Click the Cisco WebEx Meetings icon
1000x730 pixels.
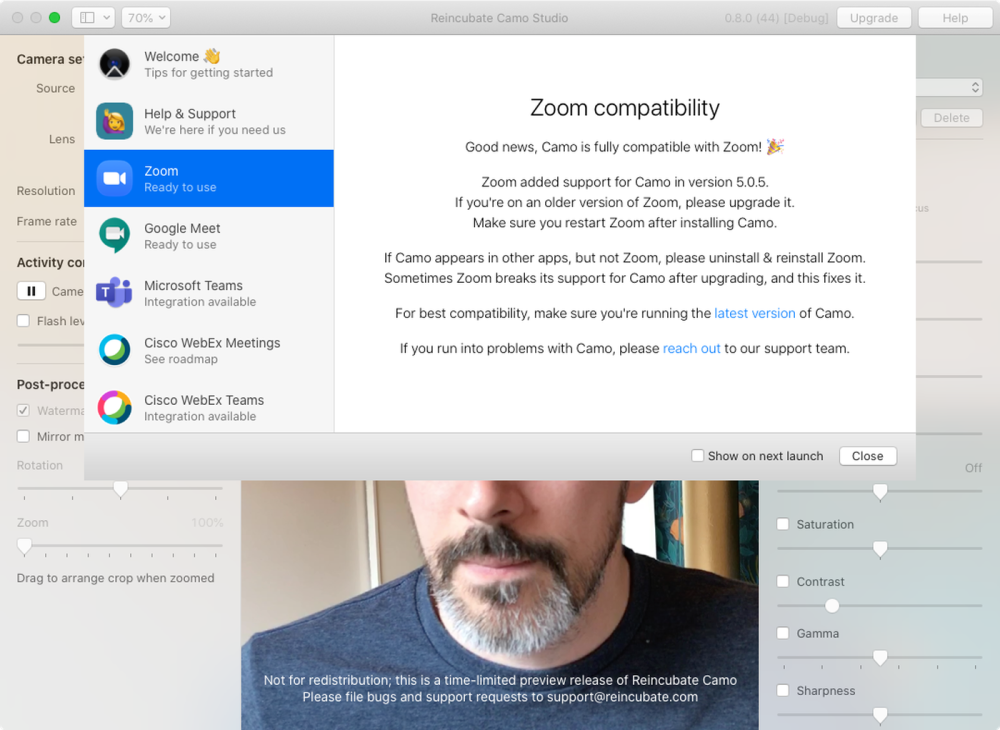point(114,350)
